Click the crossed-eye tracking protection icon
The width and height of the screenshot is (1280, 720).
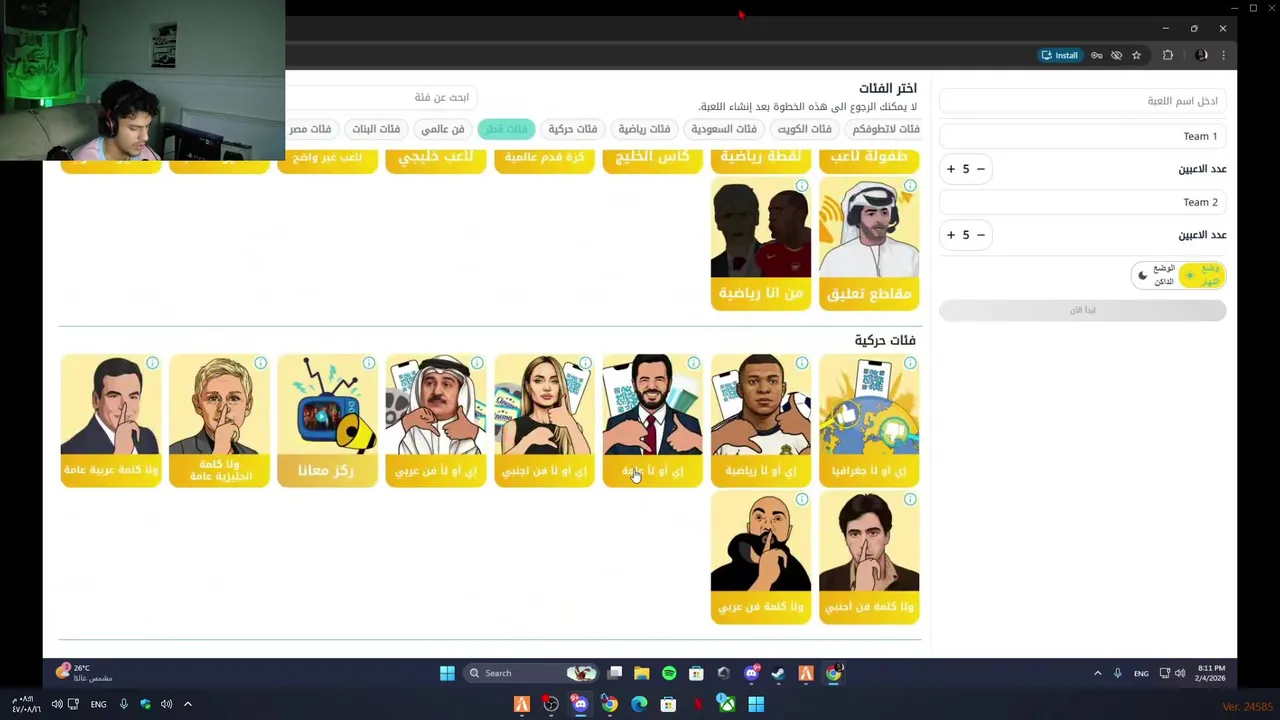[1116, 55]
